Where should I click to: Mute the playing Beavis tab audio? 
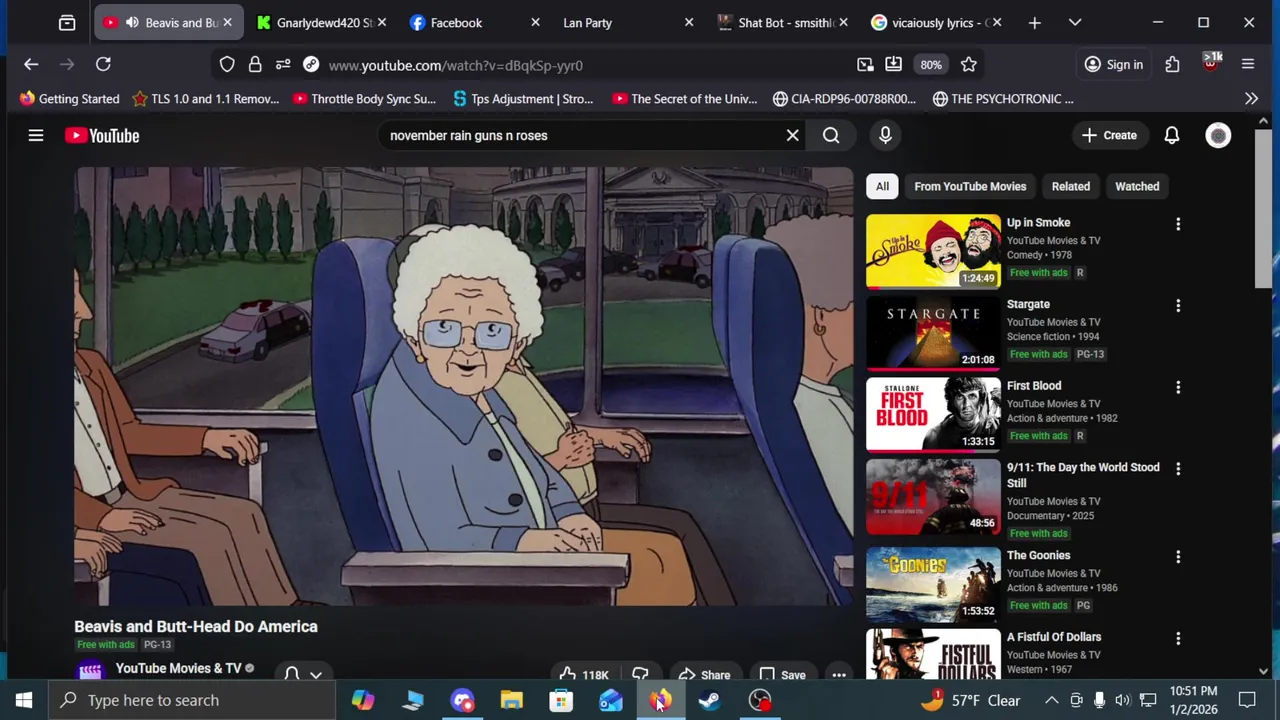pyautogui.click(x=132, y=22)
